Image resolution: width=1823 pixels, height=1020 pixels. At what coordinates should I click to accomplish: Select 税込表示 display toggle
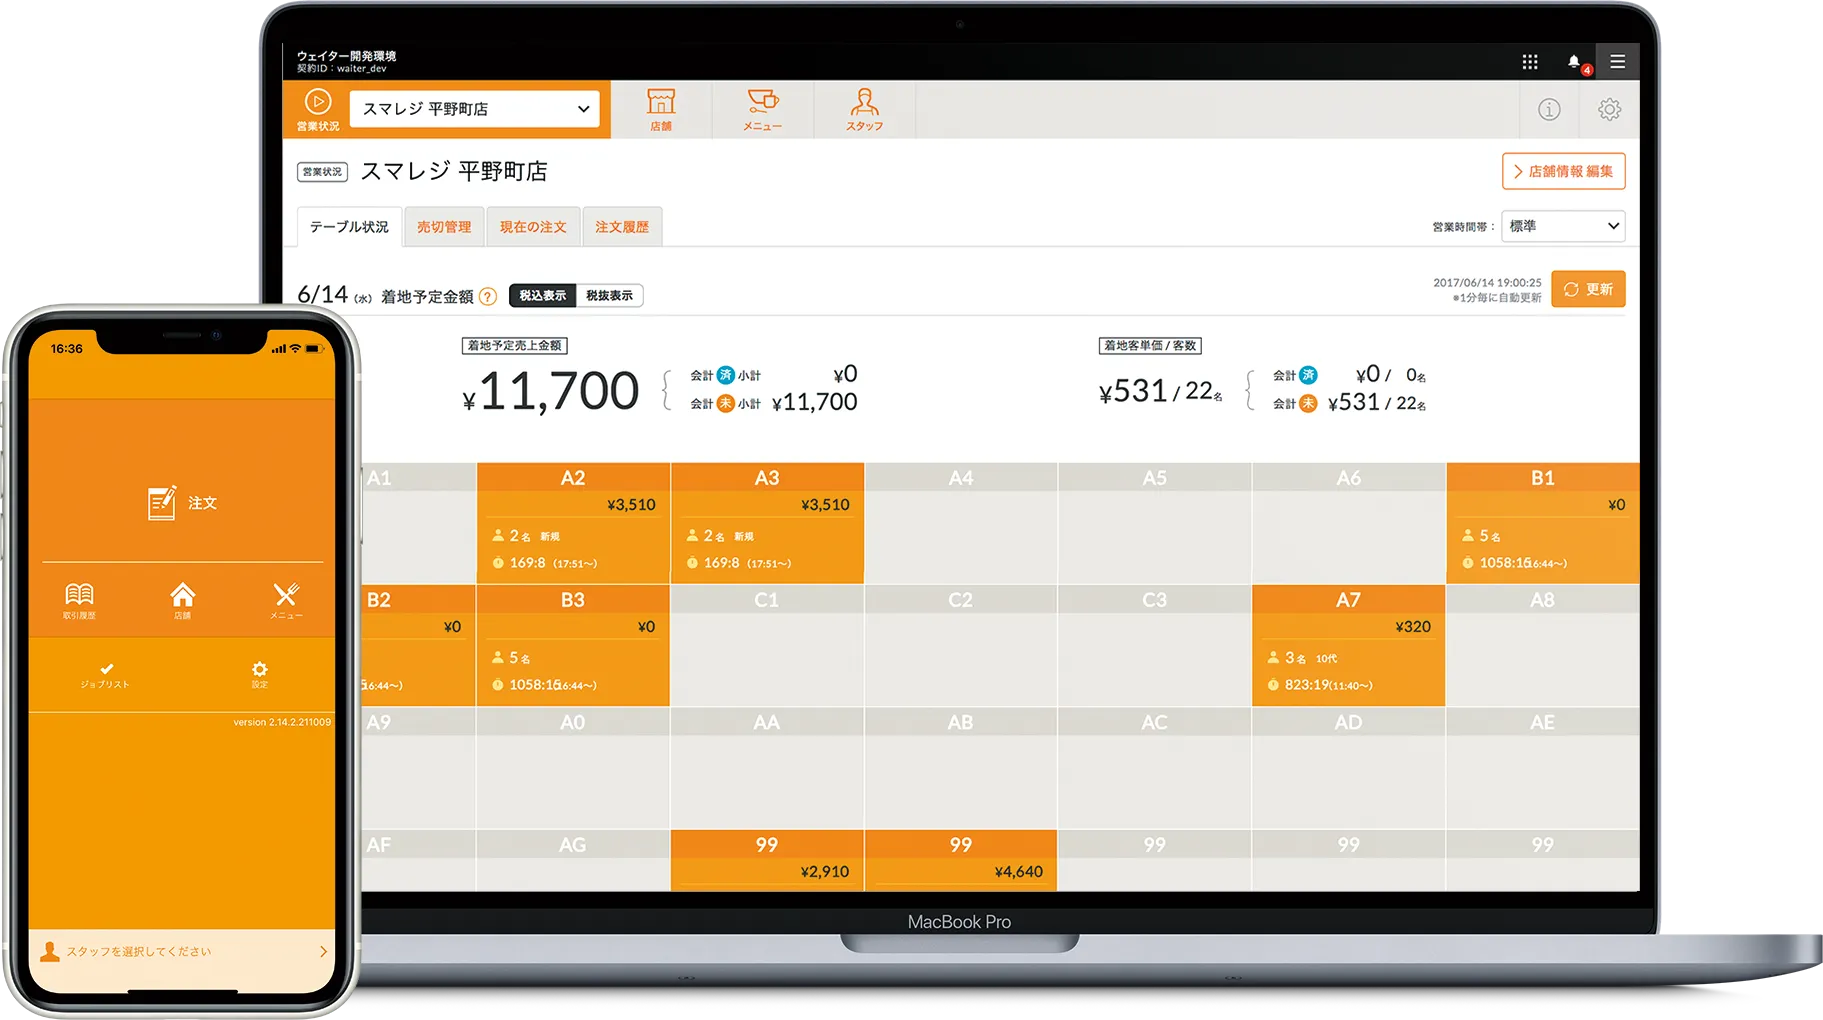click(x=542, y=295)
